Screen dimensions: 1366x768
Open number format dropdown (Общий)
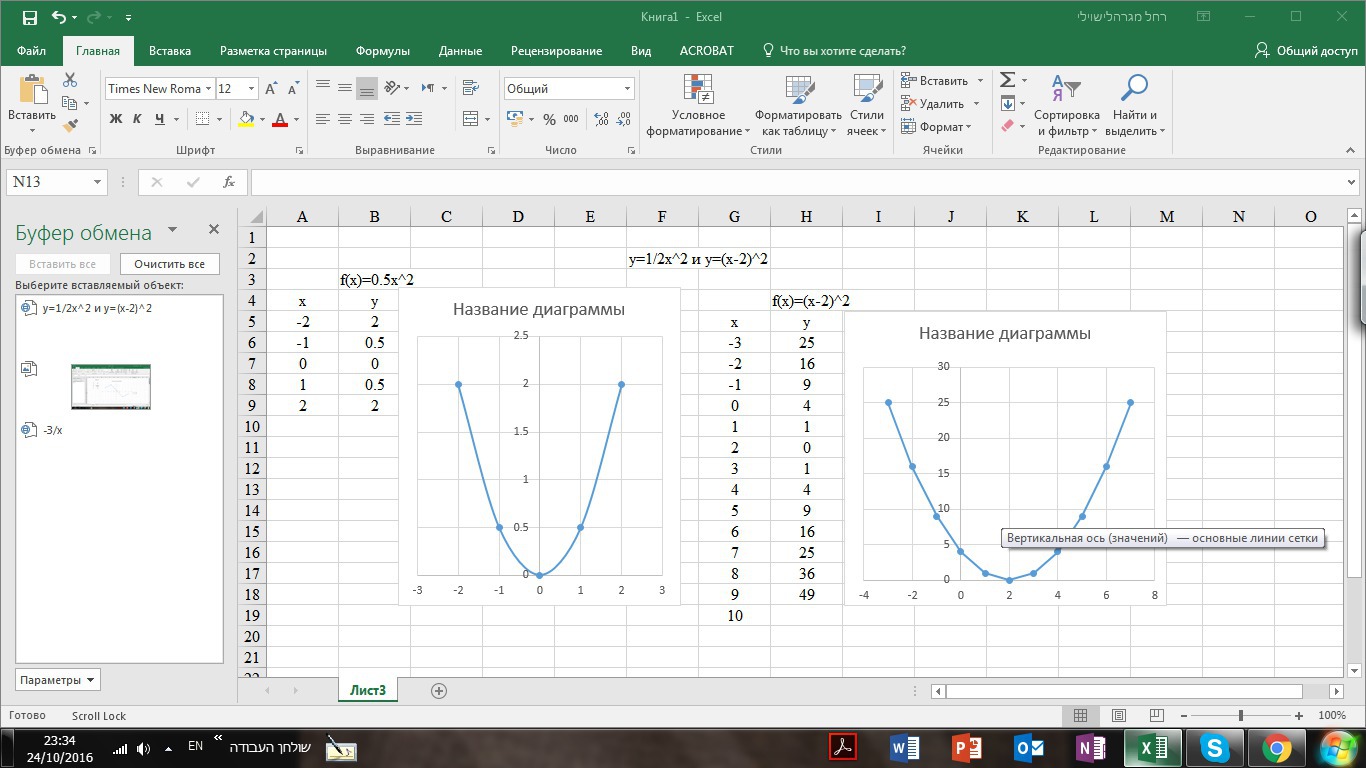(628, 88)
